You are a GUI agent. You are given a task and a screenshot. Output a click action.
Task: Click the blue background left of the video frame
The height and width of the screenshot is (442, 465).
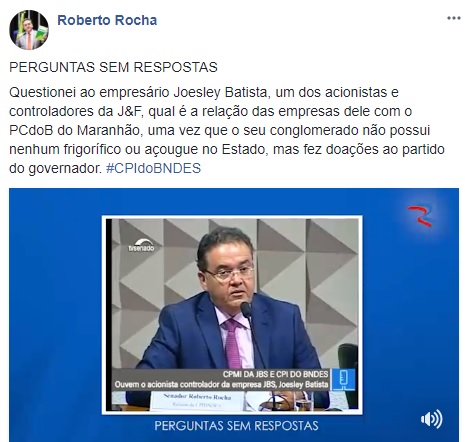[55, 315]
